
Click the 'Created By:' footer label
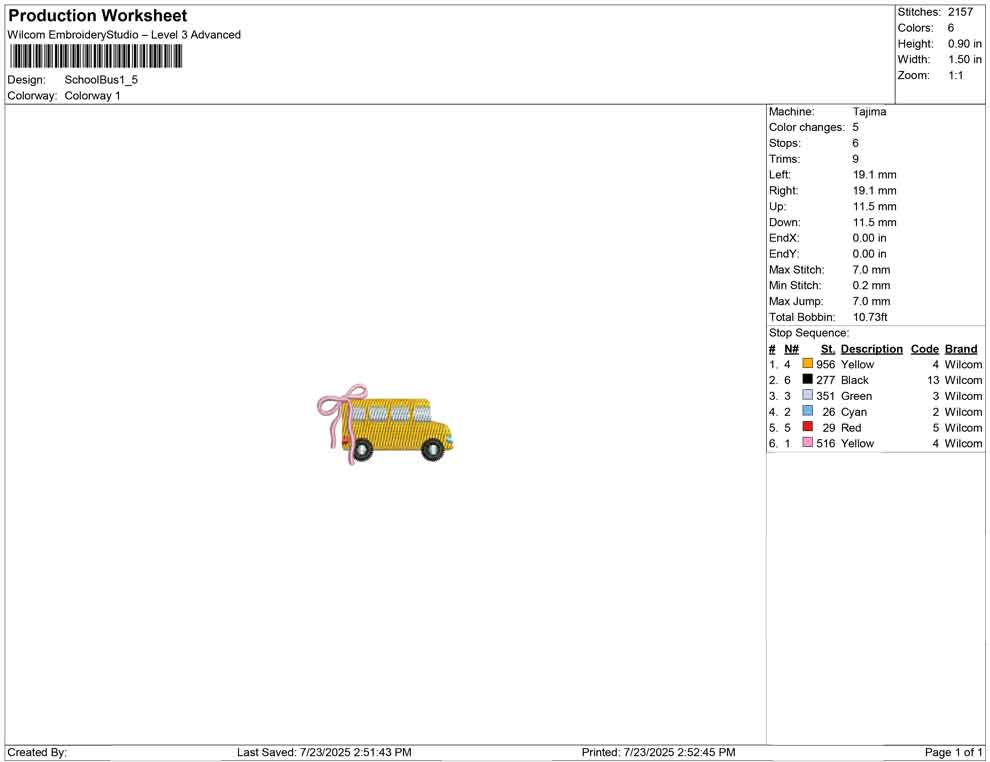[x=37, y=752]
